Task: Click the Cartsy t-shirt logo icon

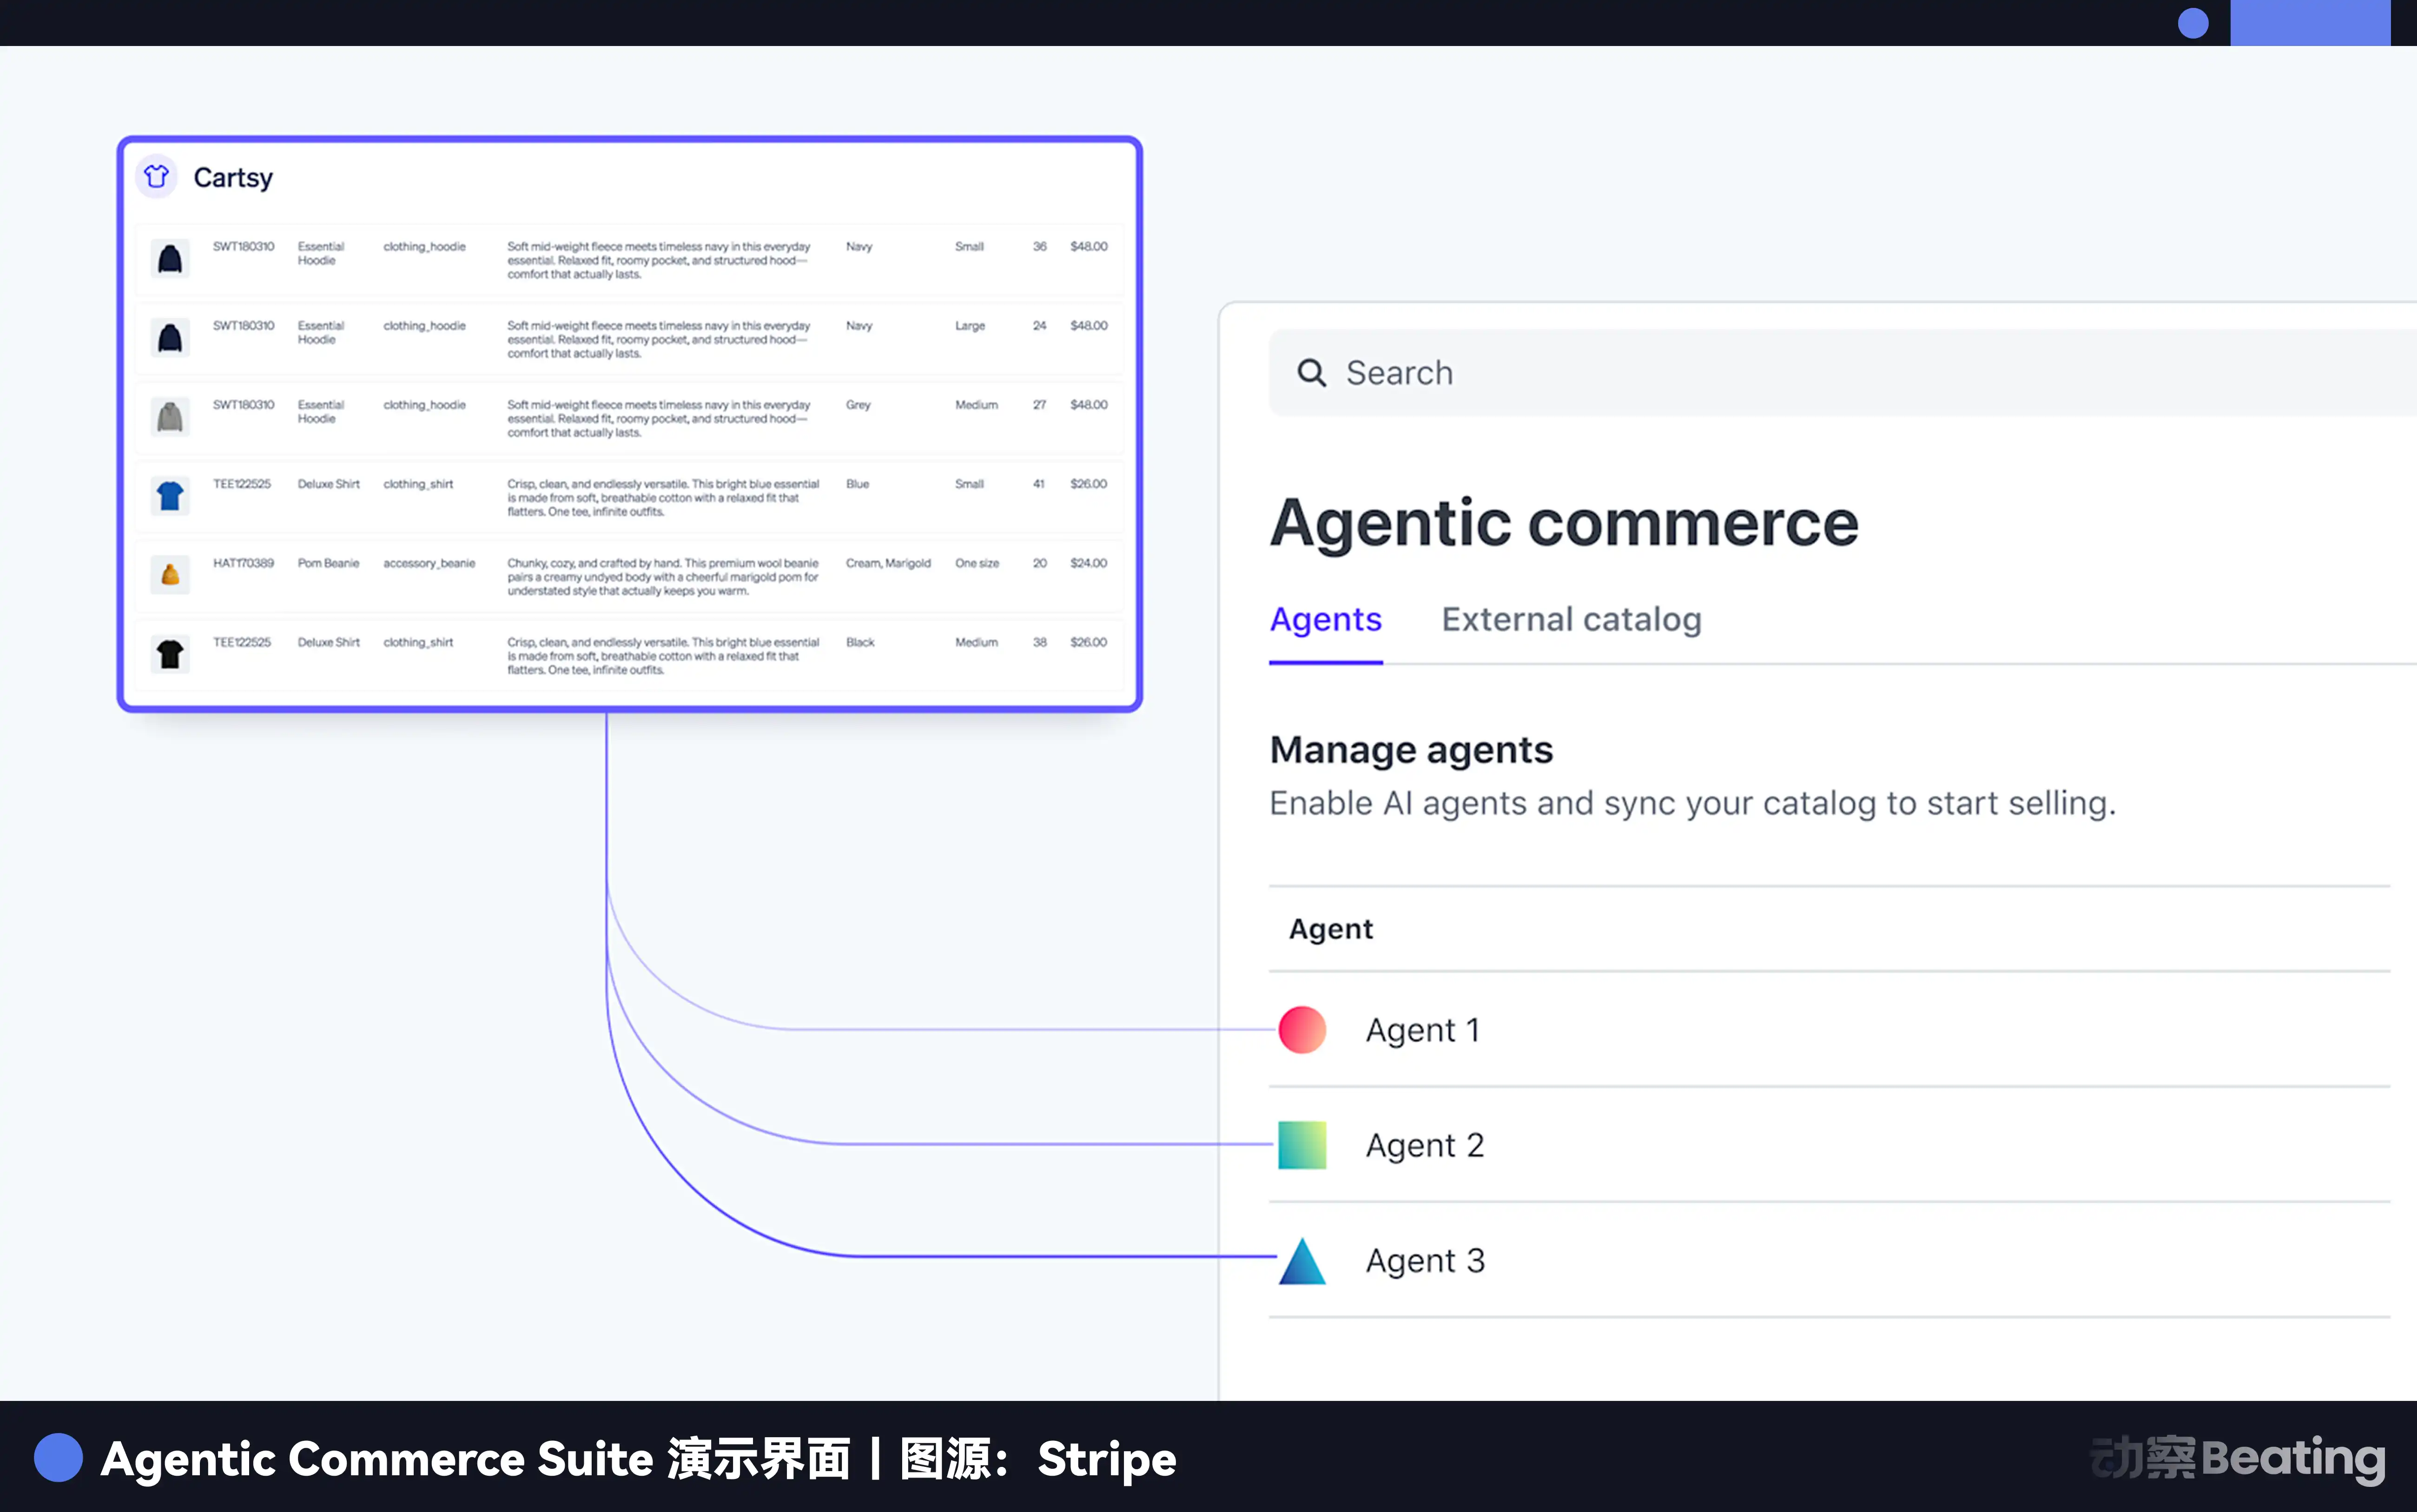Action: (x=156, y=177)
